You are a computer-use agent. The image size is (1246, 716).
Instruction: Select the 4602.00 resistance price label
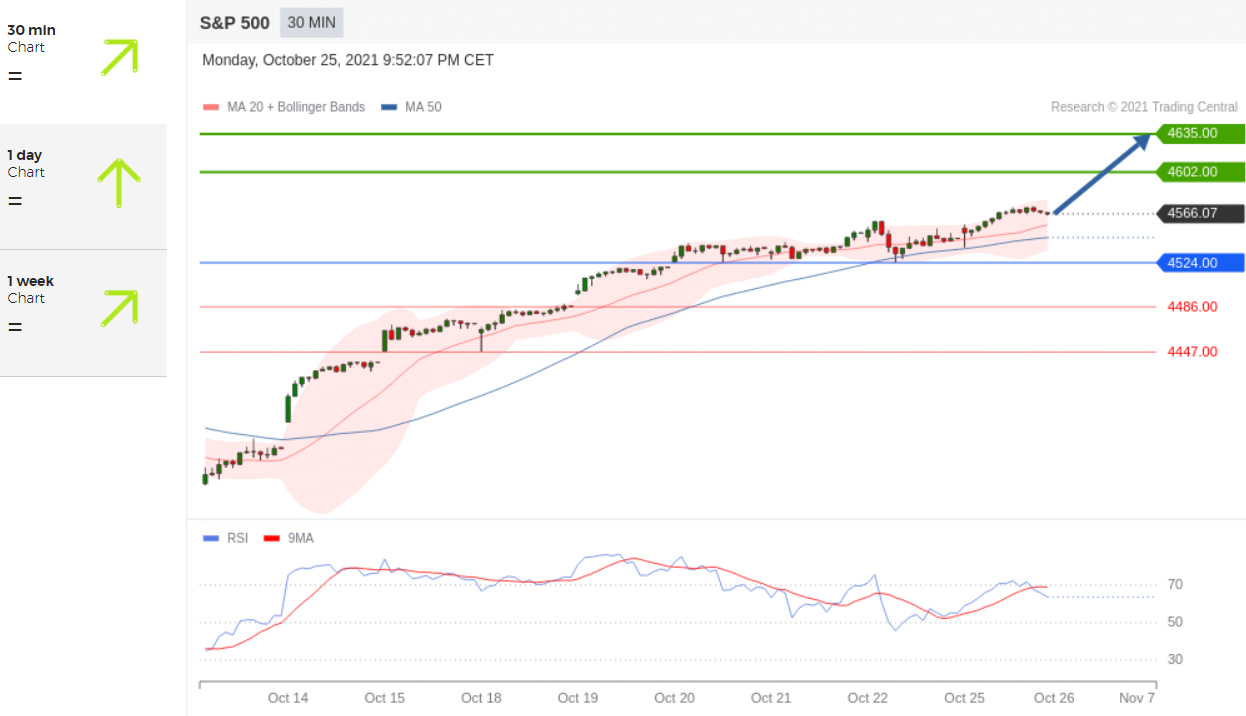click(1200, 172)
